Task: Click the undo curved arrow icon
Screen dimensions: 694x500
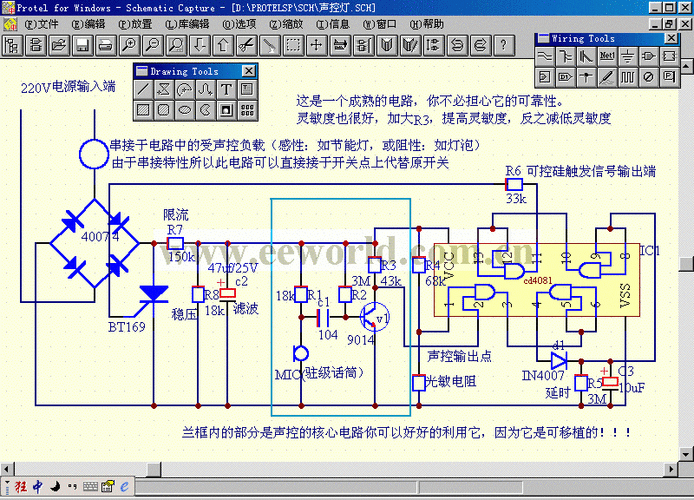Action: pos(457,45)
